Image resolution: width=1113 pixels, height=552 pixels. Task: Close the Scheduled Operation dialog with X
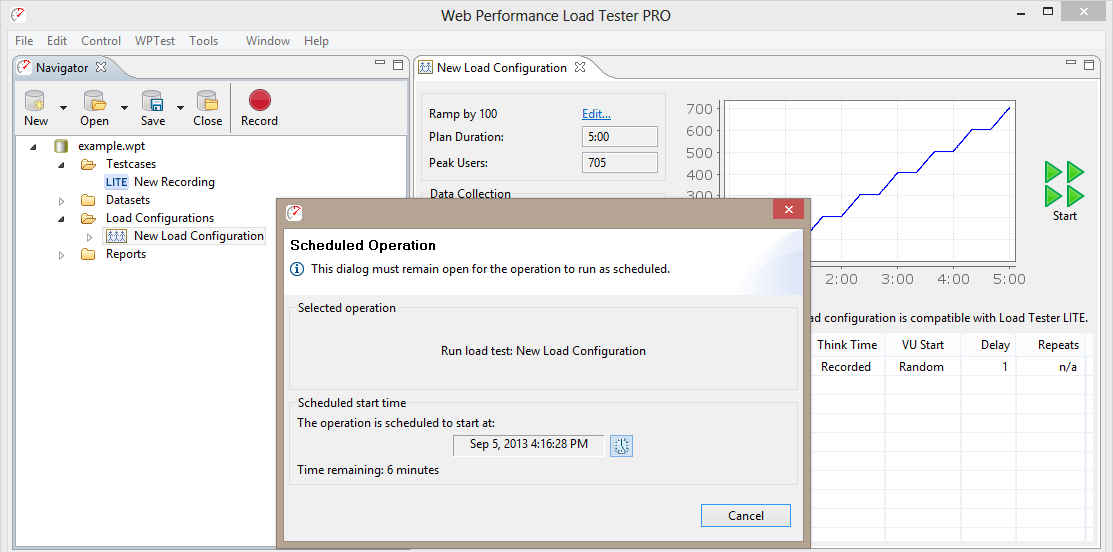[x=788, y=210]
